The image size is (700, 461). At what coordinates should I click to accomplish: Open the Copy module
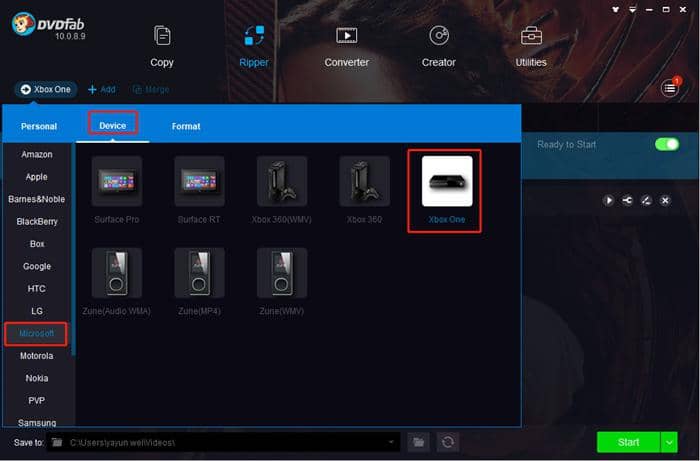162,46
